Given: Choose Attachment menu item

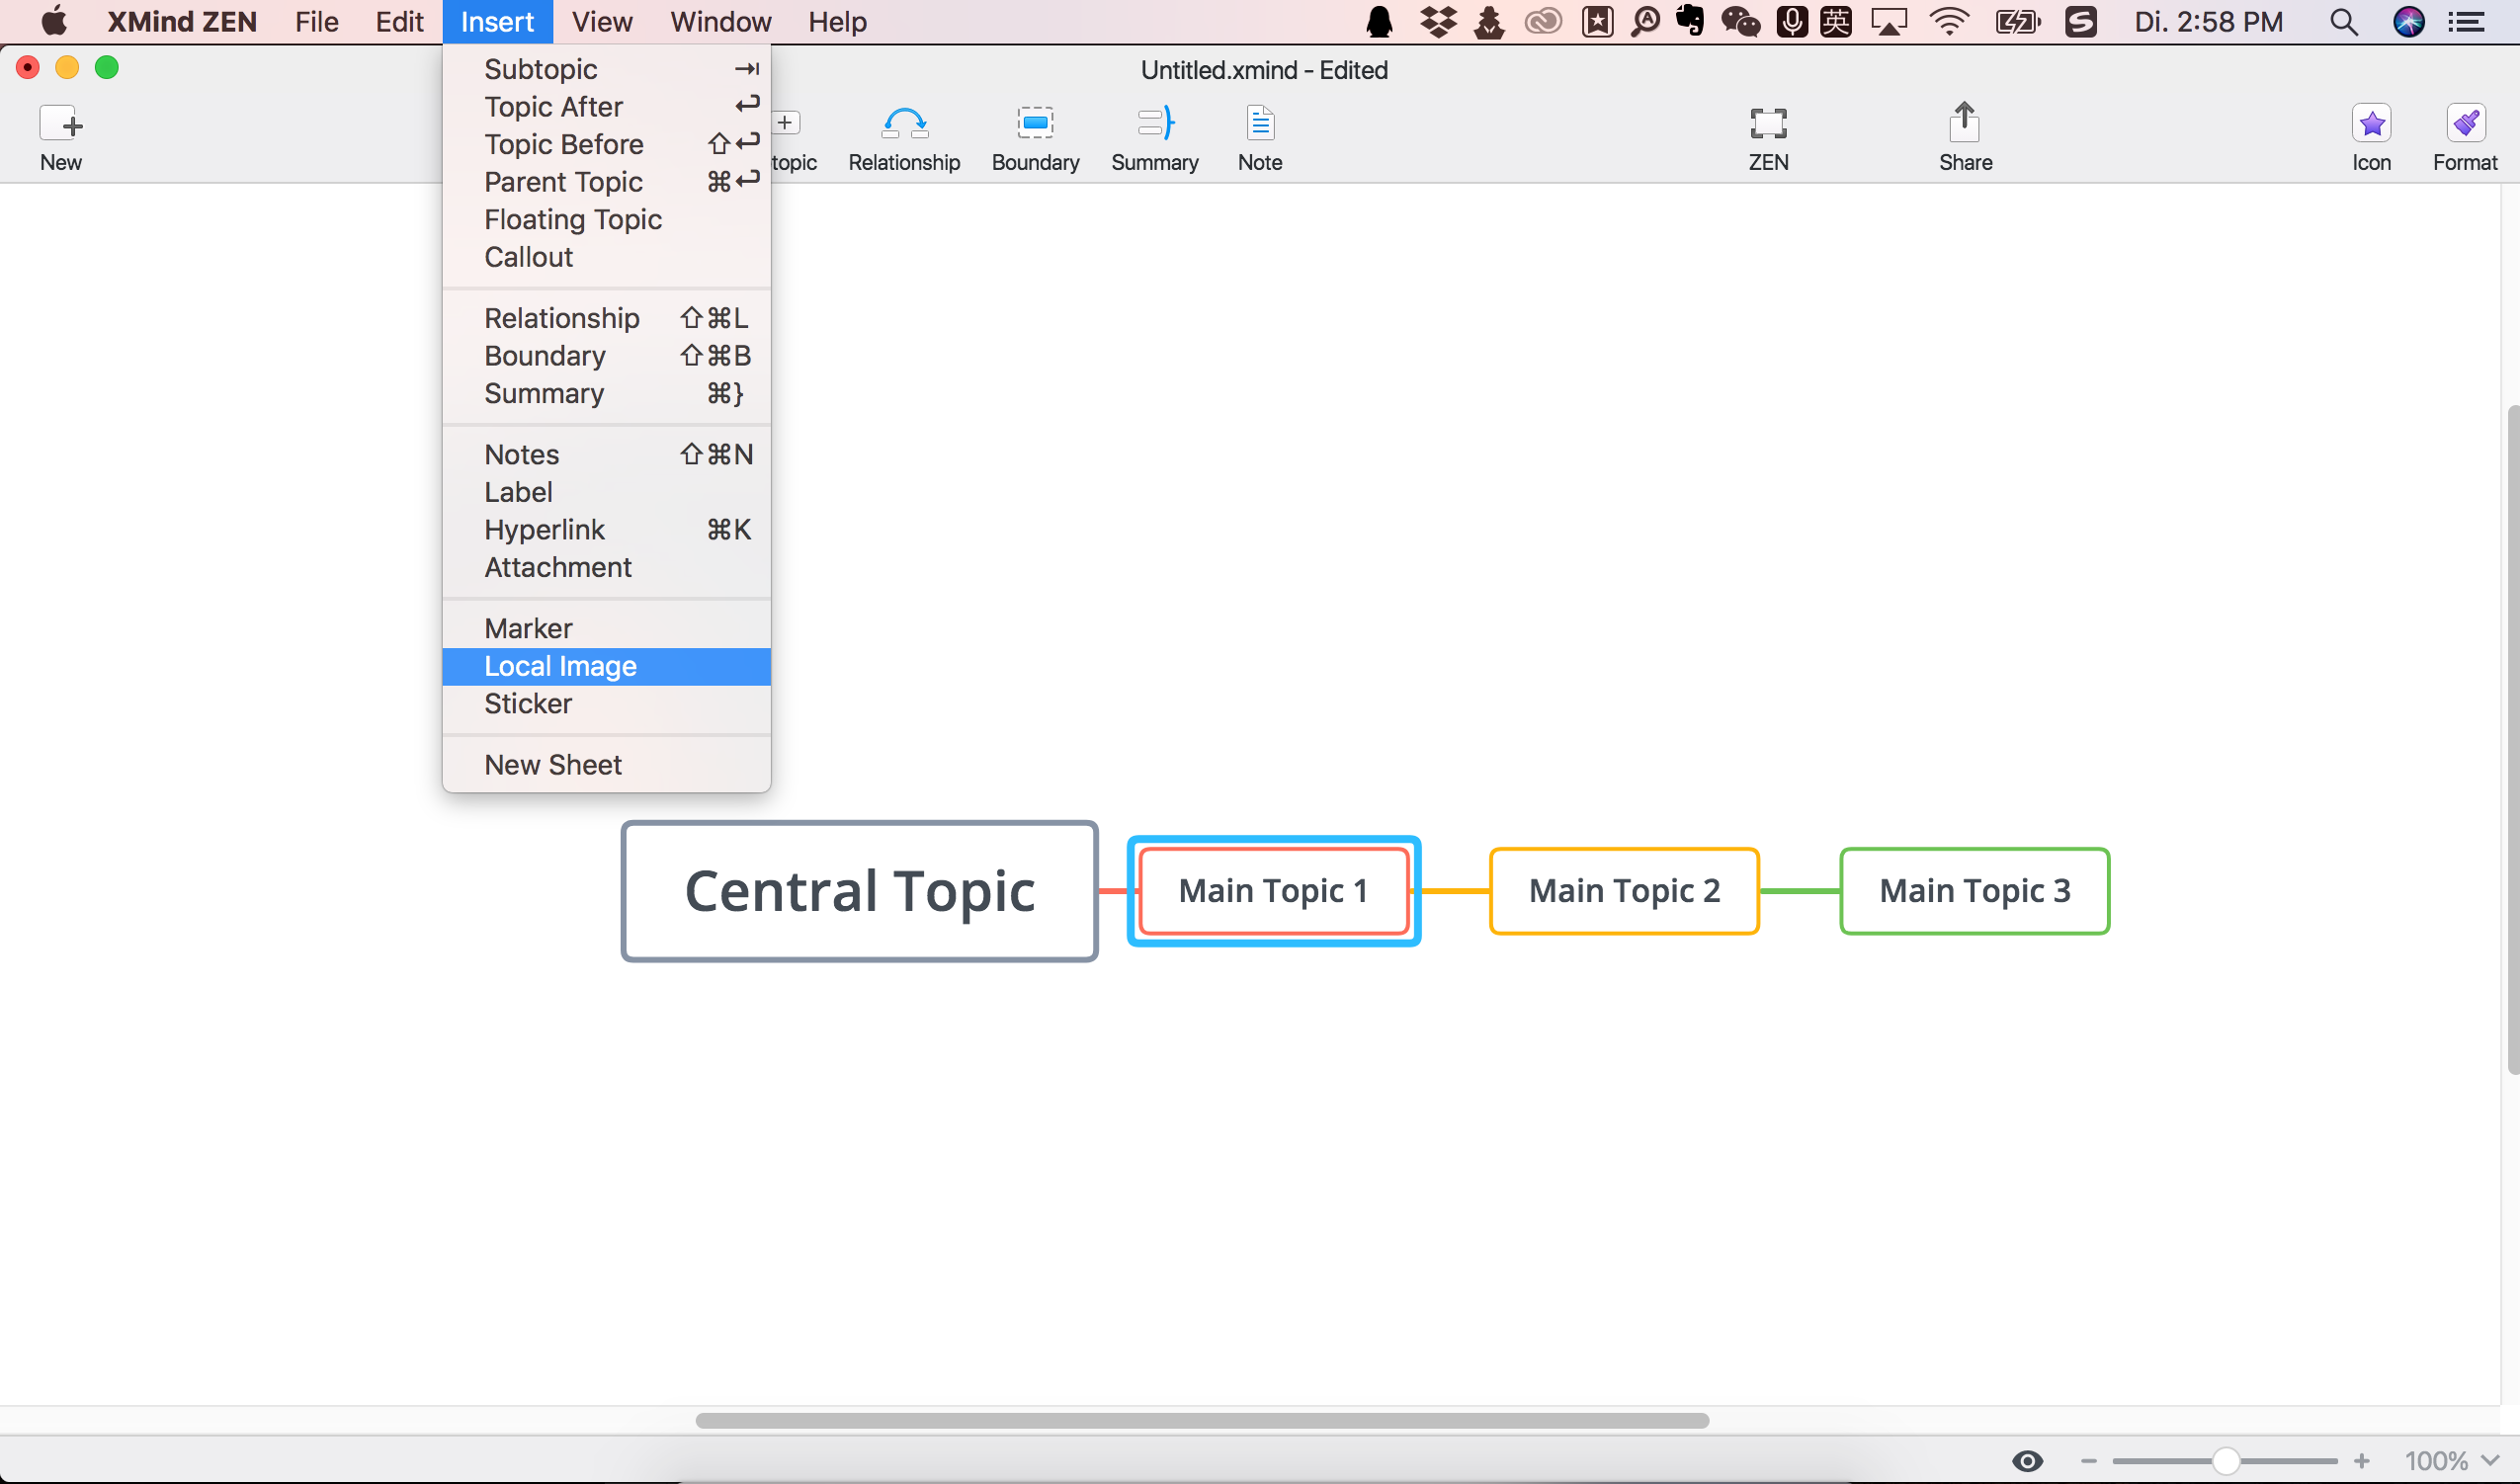Looking at the screenshot, I should coord(606,567).
